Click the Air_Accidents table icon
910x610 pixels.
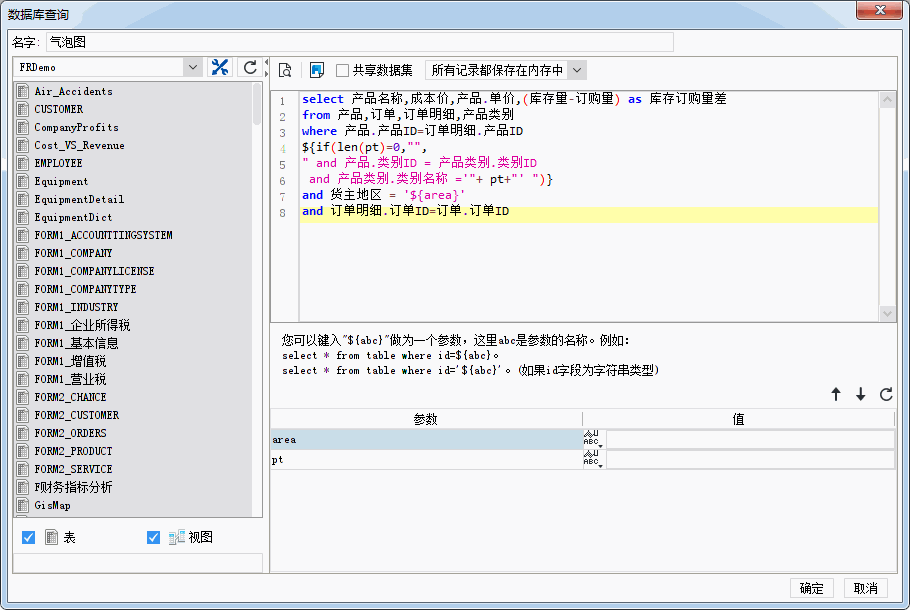pyautogui.click(x=22, y=91)
